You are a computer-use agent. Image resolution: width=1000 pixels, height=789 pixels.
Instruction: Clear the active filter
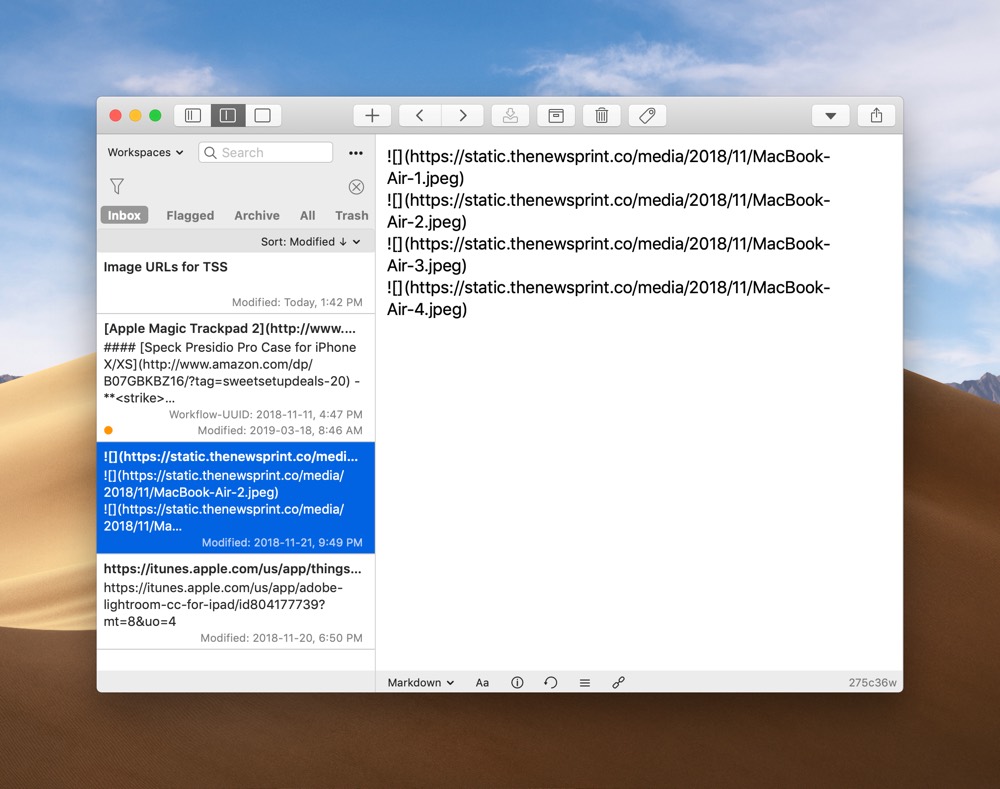(357, 186)
